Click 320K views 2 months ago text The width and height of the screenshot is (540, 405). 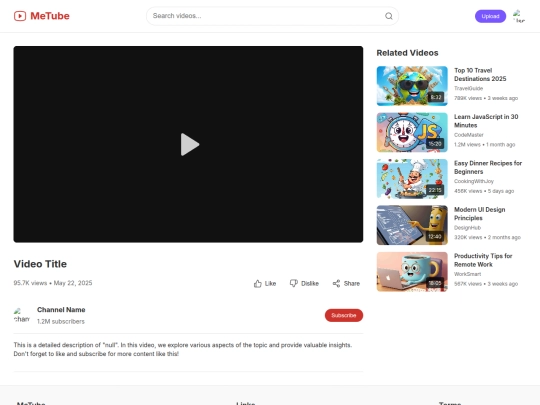click(x=487, y=237)
